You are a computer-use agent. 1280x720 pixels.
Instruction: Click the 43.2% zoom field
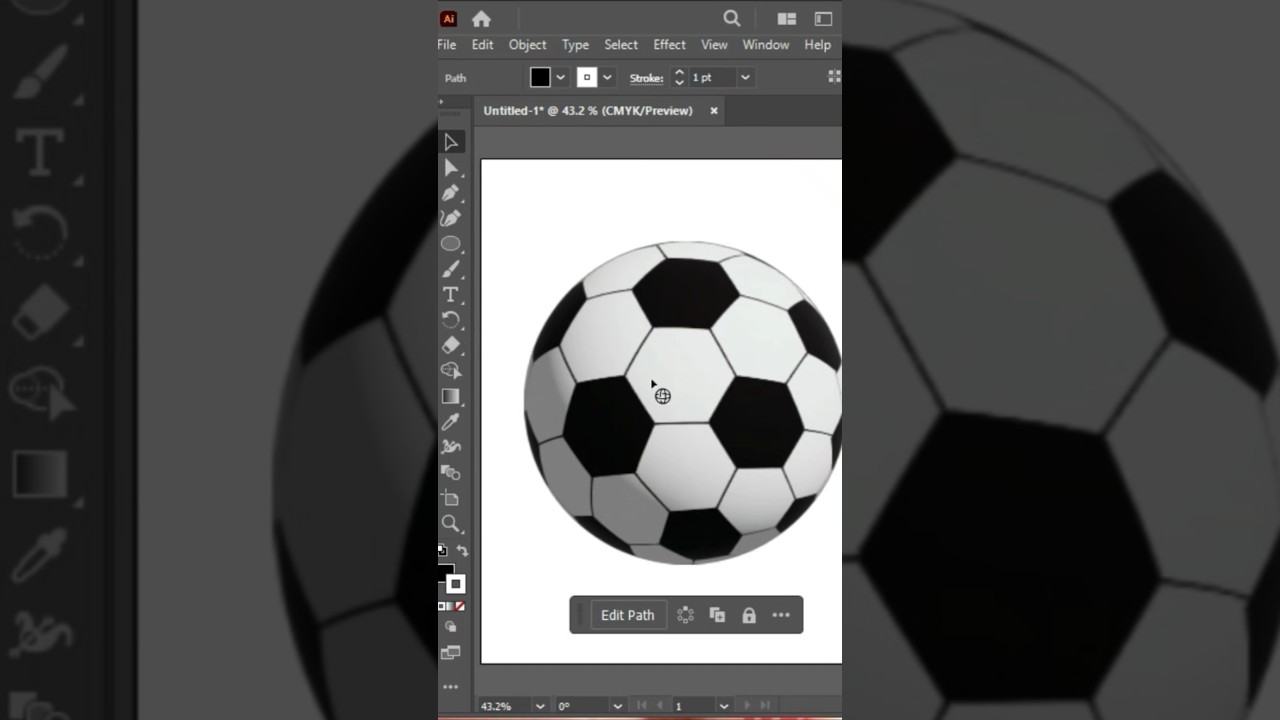click(x=504, y=706)
